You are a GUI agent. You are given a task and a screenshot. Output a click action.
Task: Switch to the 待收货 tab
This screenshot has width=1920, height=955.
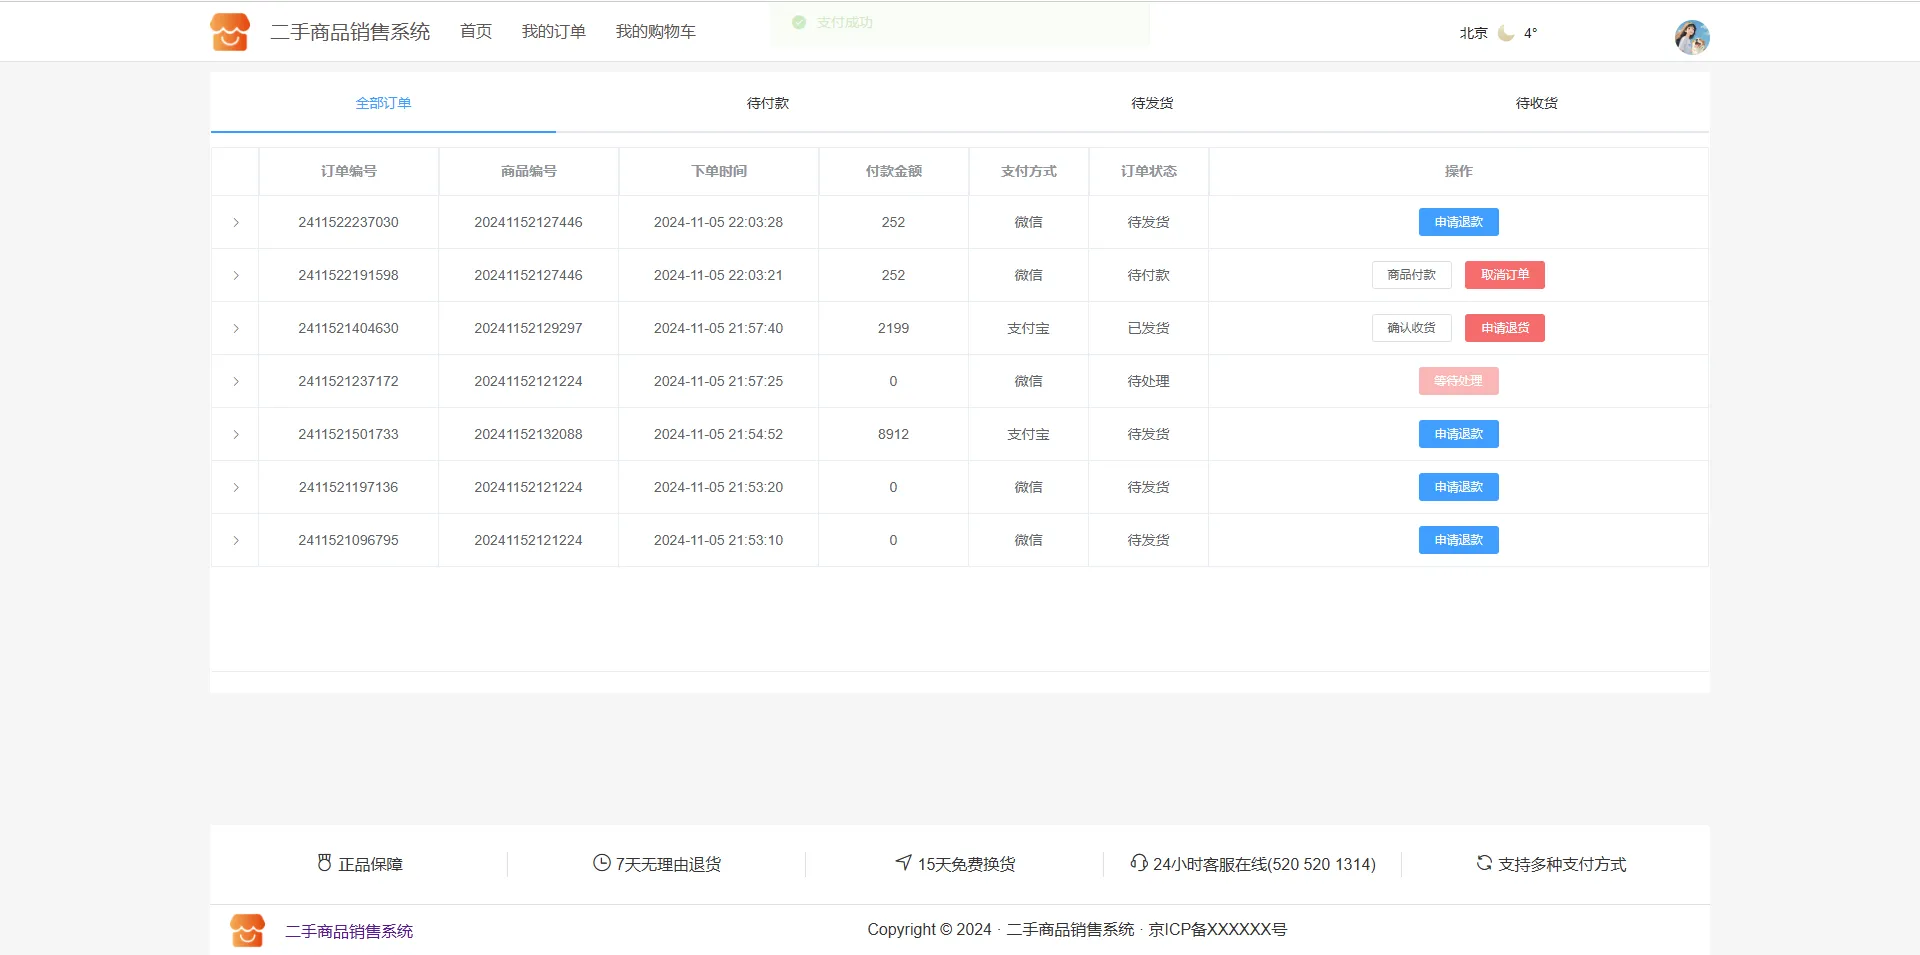point(1536,103)
